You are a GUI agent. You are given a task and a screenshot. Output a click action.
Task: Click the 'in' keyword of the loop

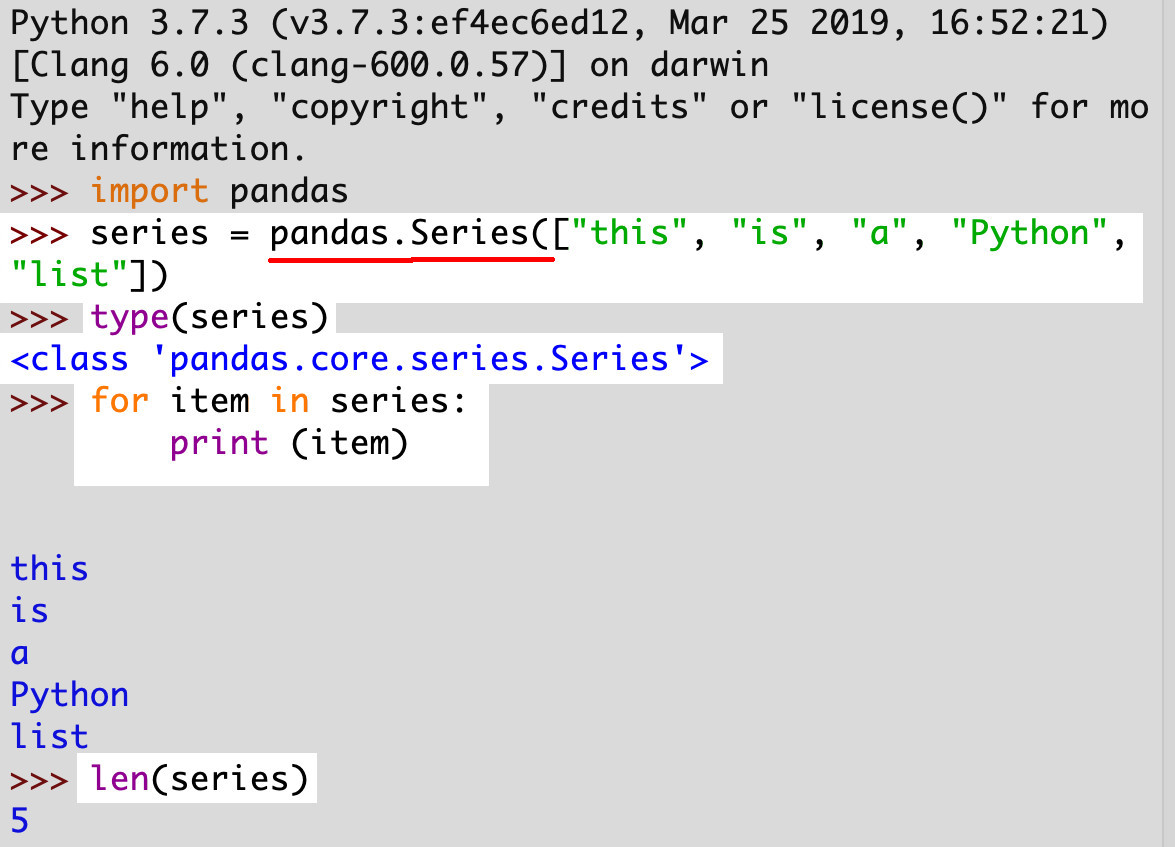pyautogui.click(x=290, y=401)
